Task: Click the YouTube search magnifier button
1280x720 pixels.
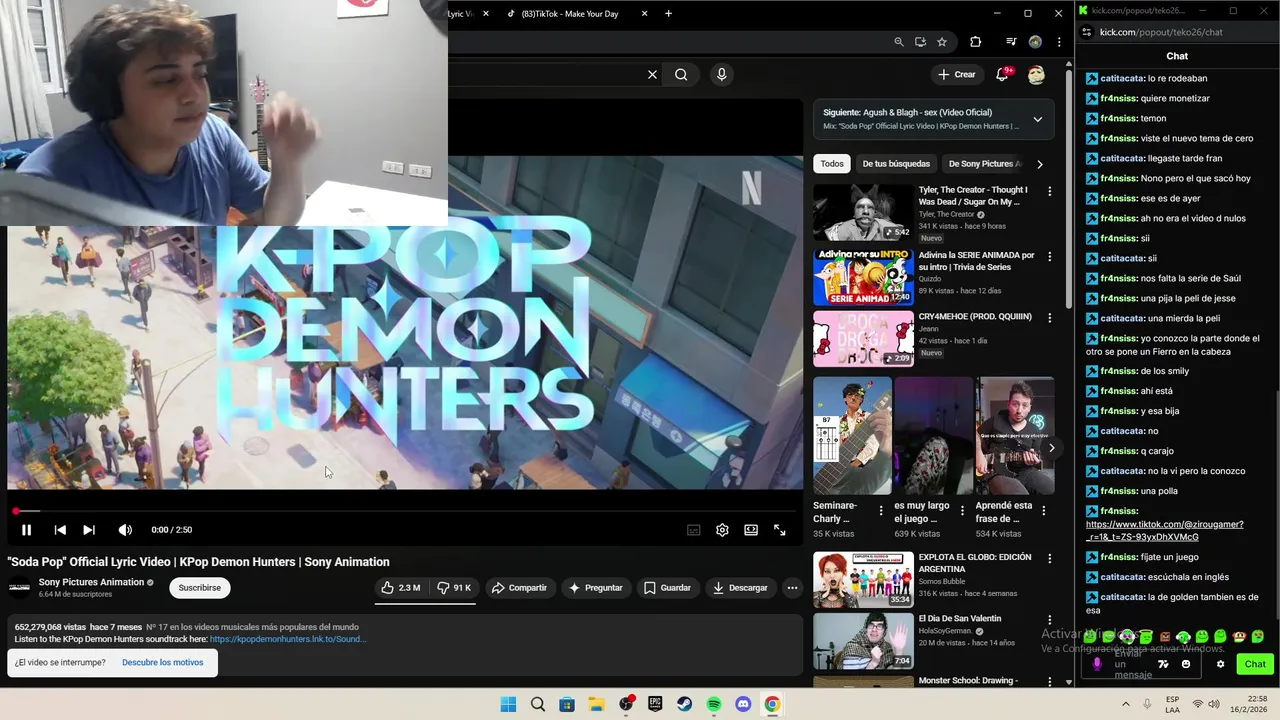Action: coord(681,74)
